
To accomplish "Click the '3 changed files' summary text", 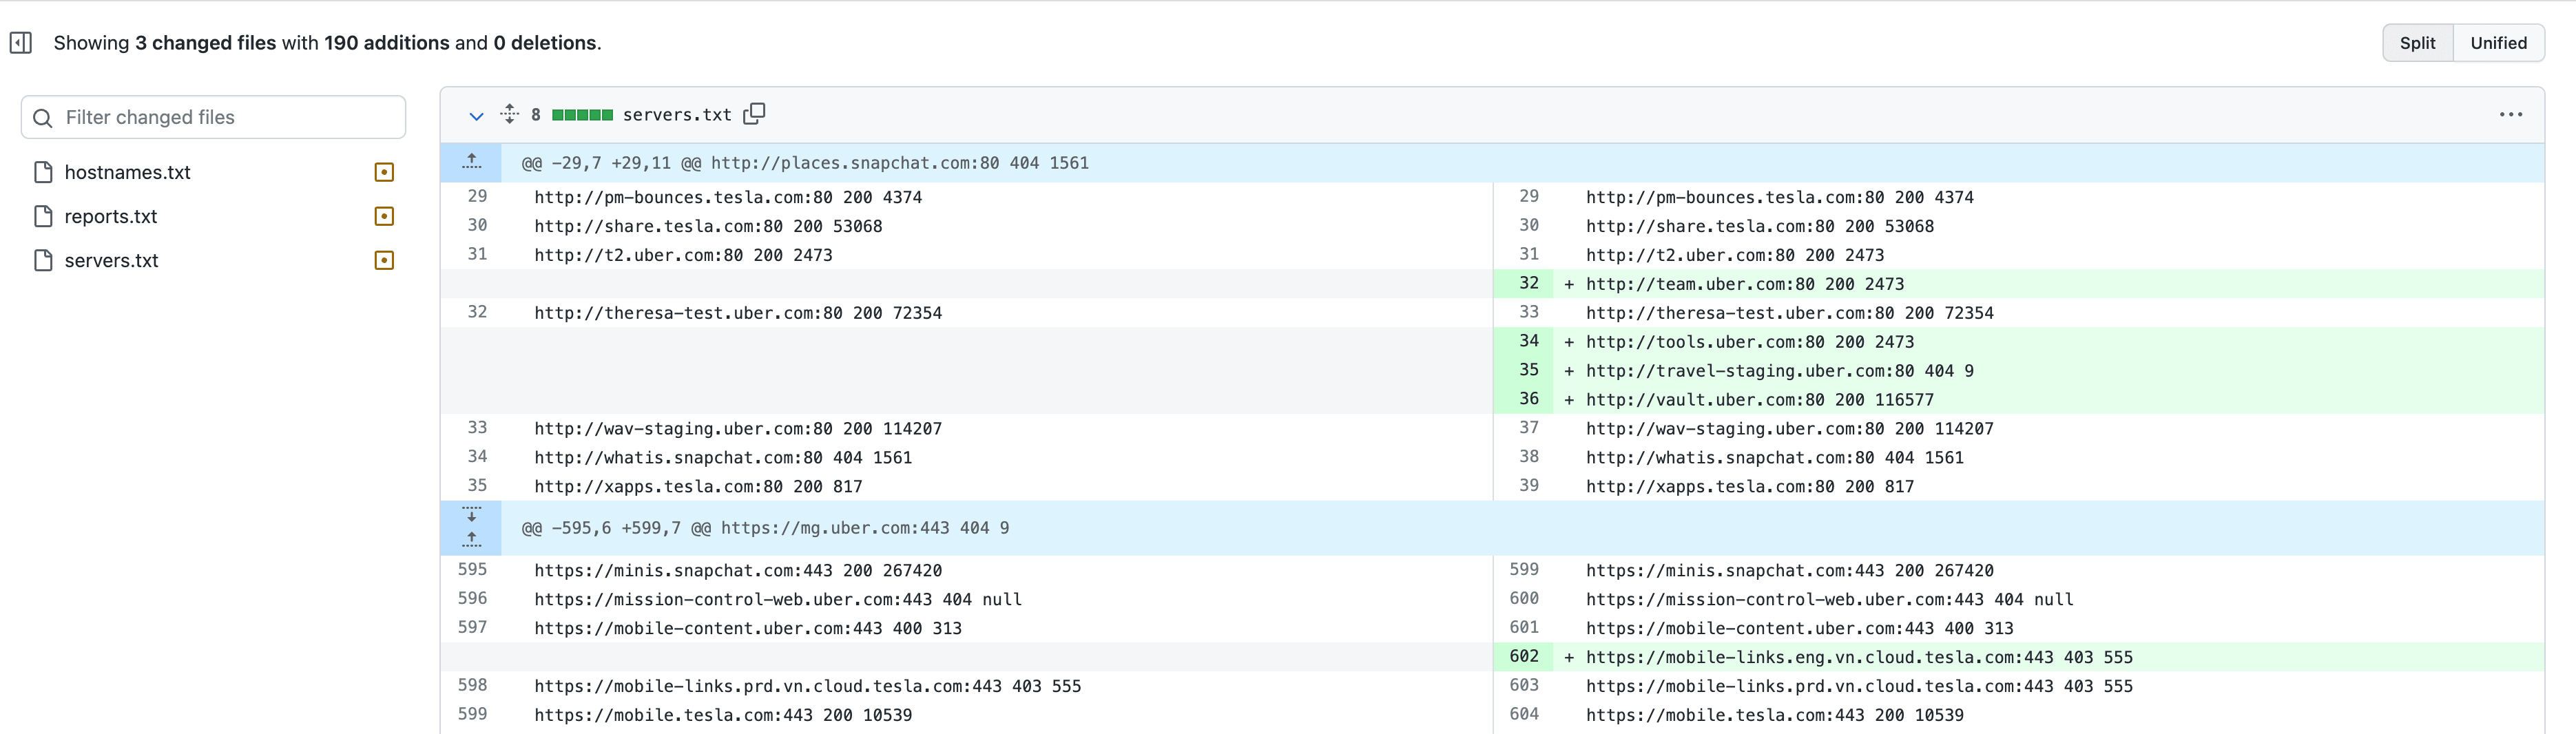I will [205, 43].
